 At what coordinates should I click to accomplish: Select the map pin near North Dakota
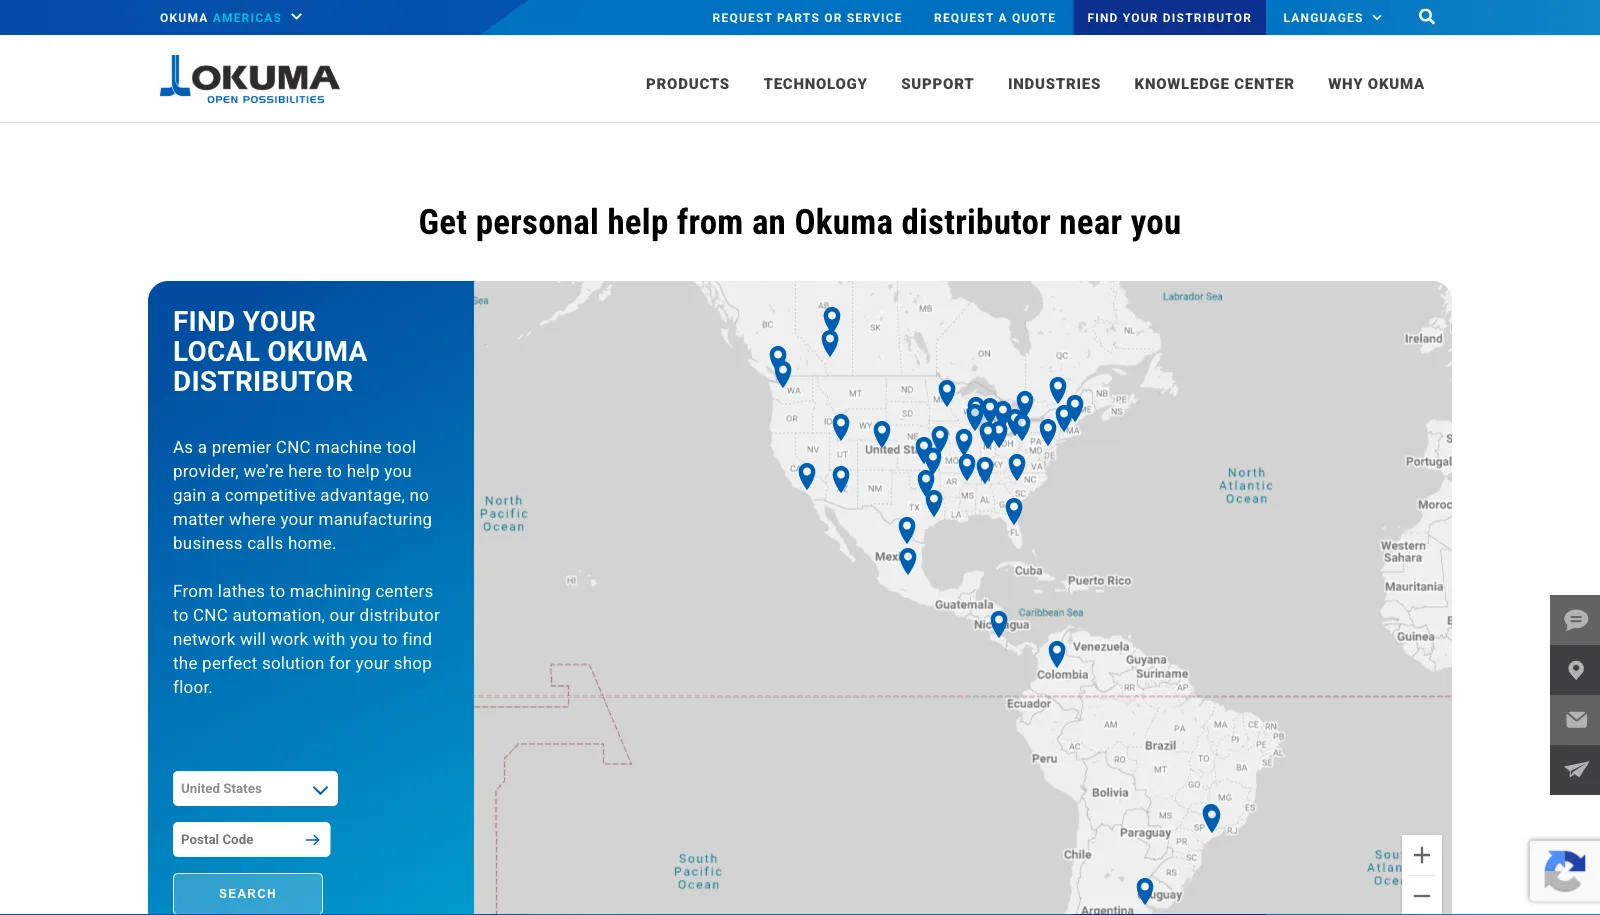[x=947, y=392]
